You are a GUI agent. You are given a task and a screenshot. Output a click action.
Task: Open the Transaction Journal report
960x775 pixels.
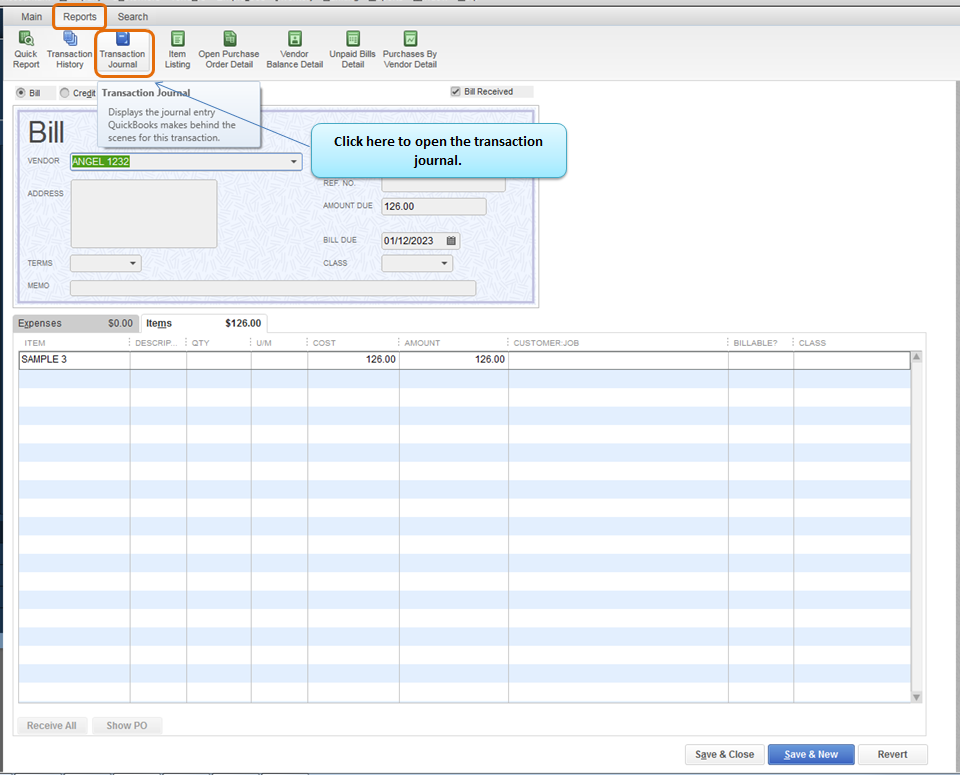point(122,50)
